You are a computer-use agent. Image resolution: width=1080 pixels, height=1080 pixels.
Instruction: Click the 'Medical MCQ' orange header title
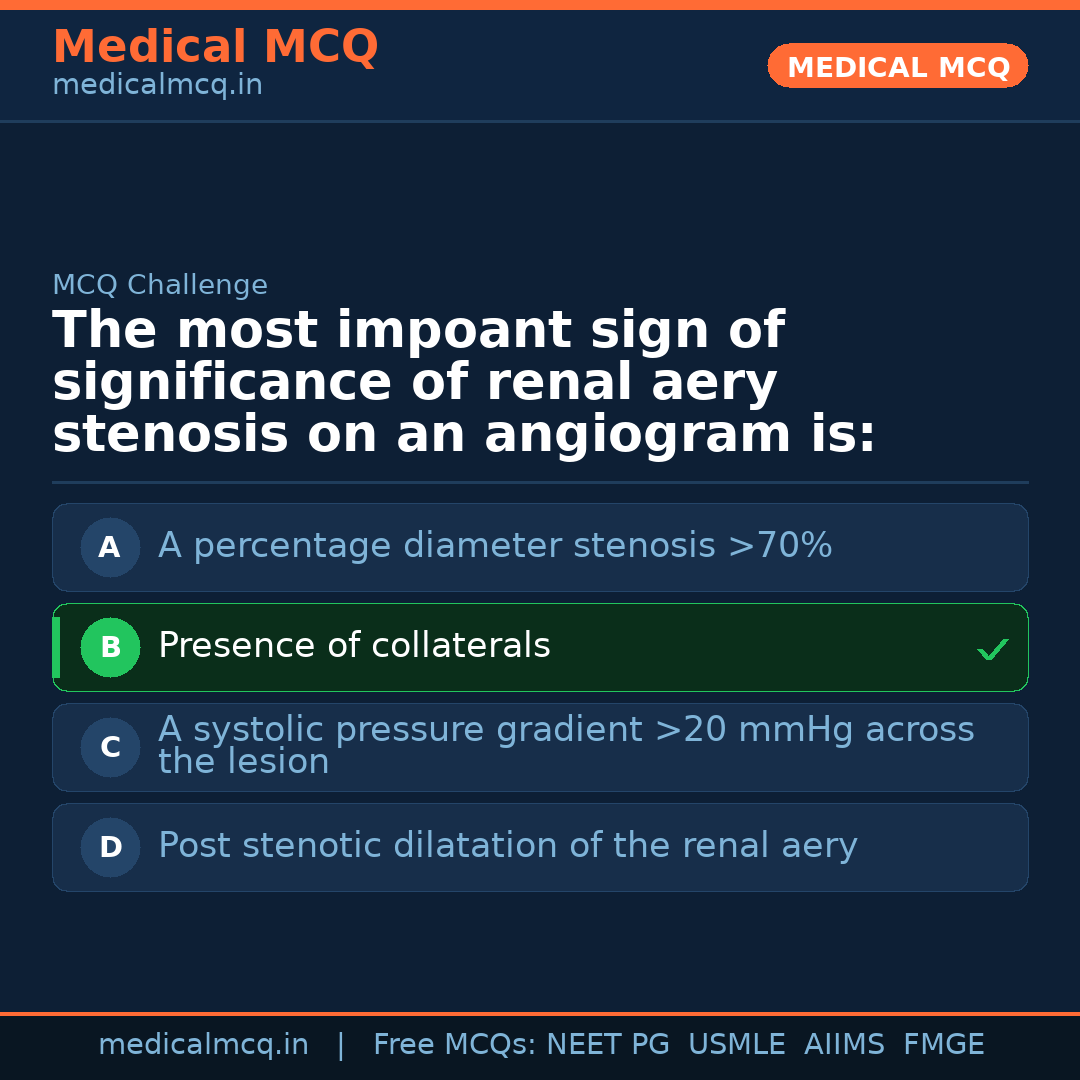click(215, 47)
